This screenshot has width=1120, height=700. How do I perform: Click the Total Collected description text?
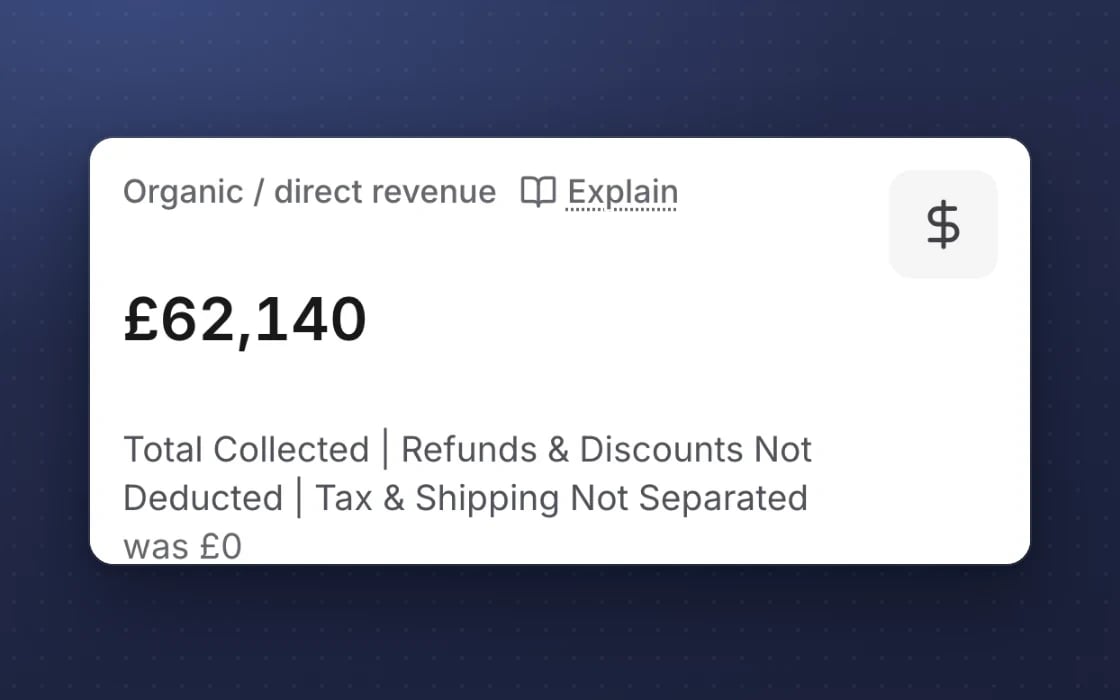coord(467,474)
